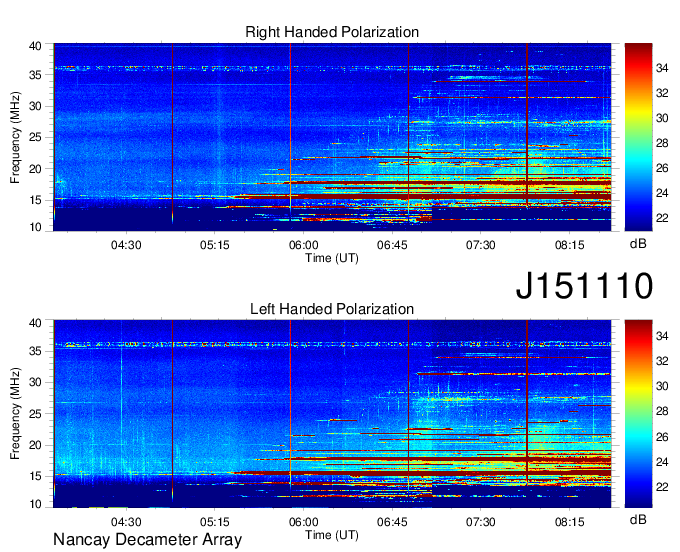Click "30" value on right-handed color bar

pos(662,118)
